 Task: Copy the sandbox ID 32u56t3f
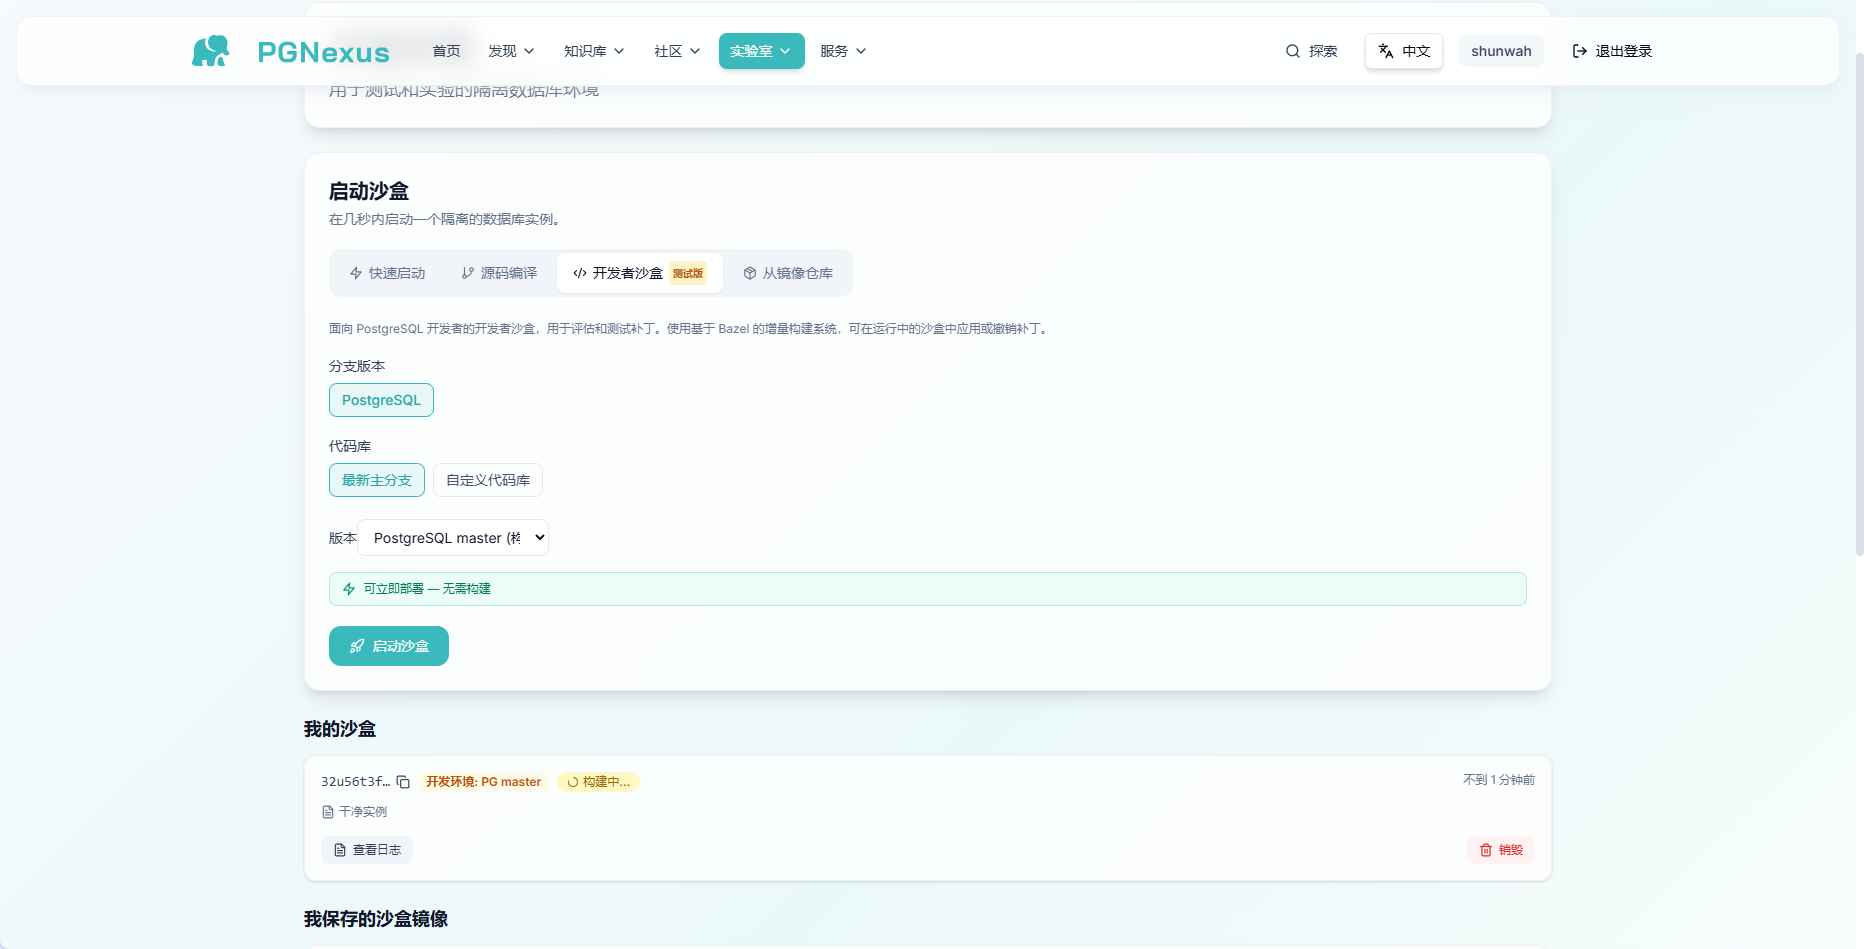click(403, 782)
